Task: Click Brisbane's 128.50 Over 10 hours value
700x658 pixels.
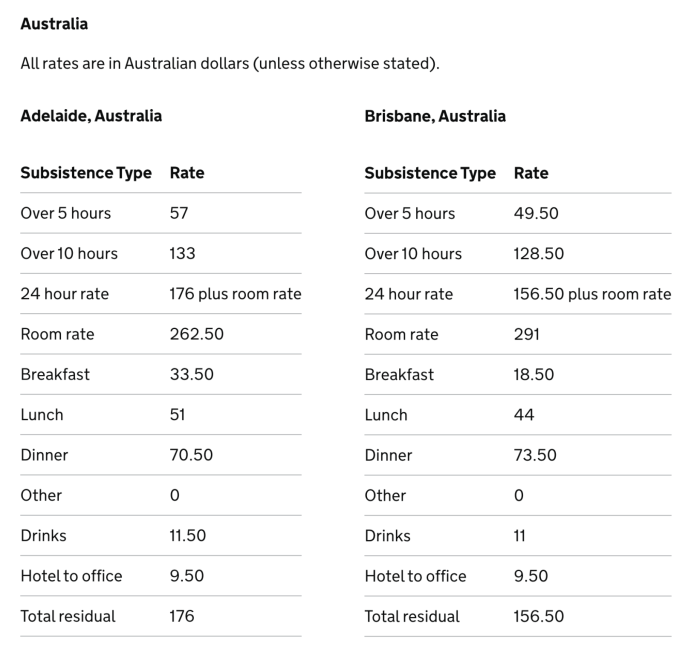Action: point(539,254)
